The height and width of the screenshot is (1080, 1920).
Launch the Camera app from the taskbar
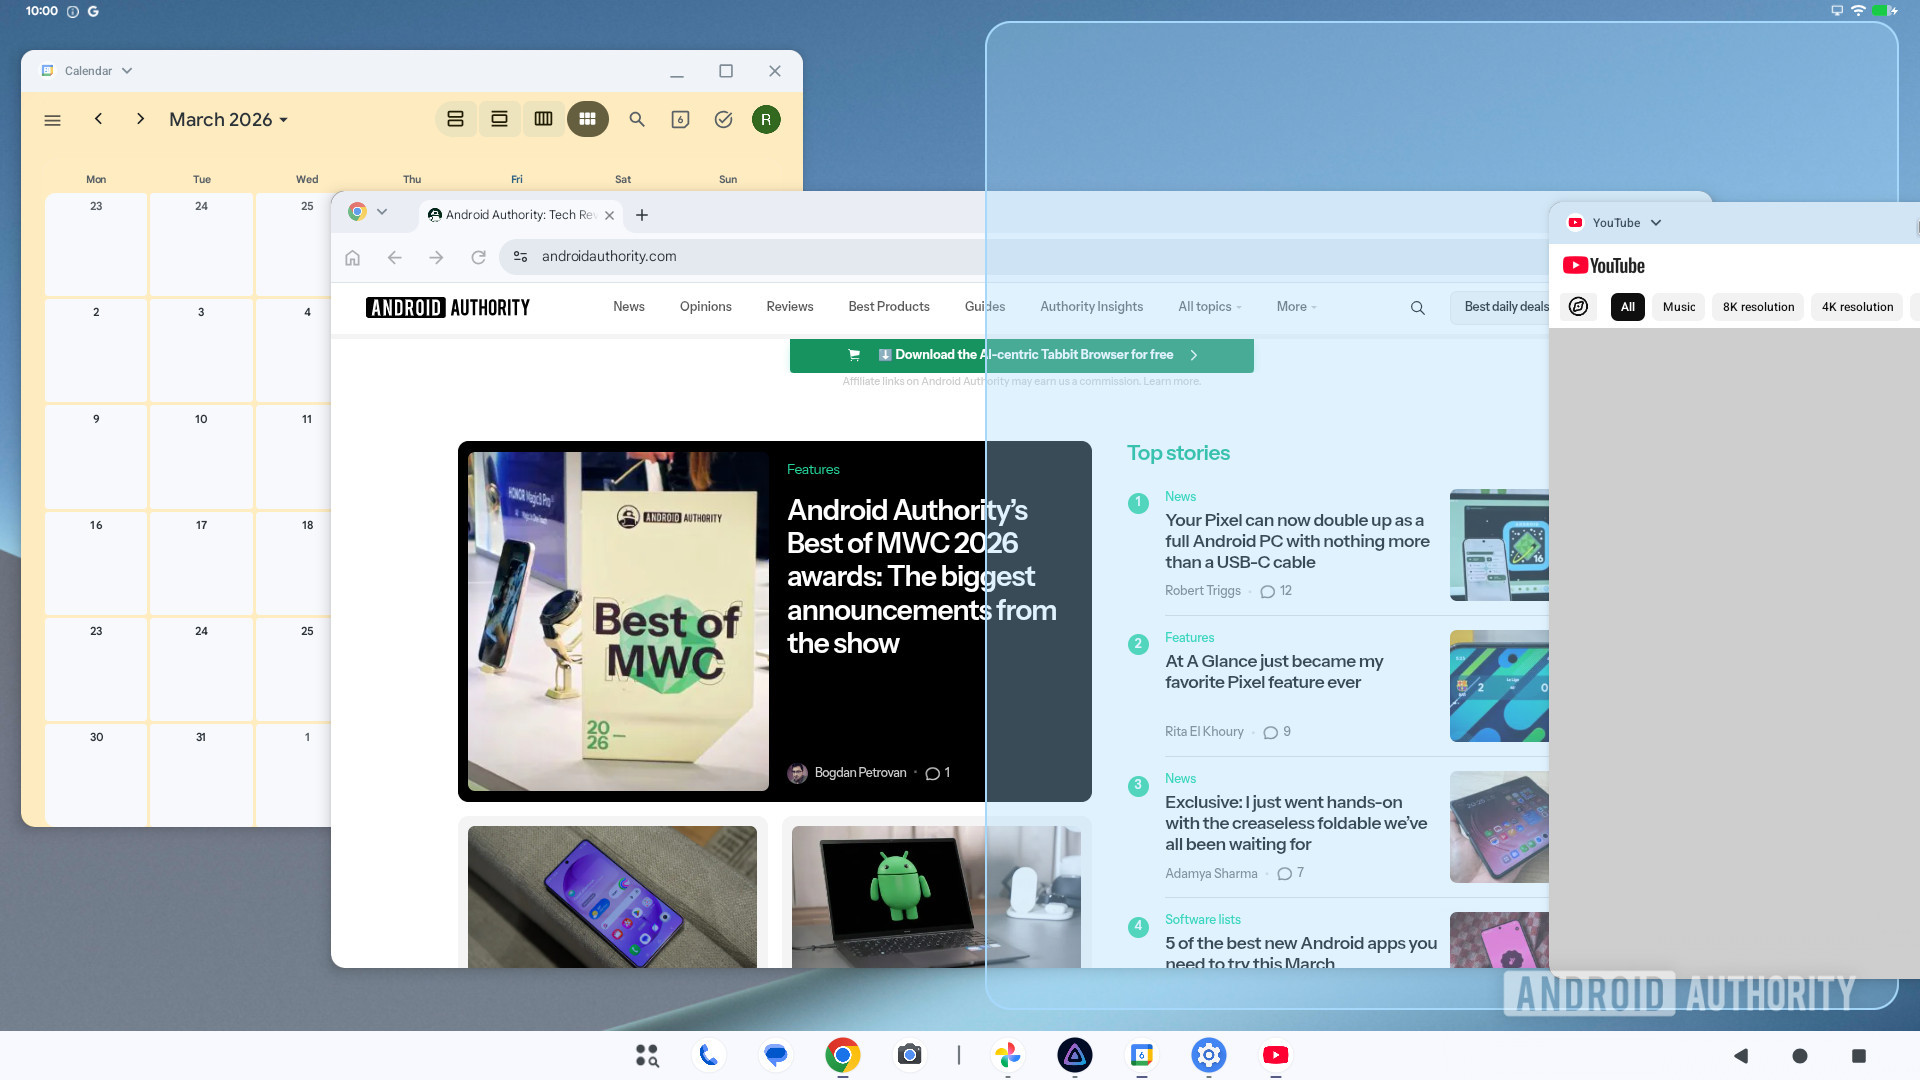click(909, 1055)
